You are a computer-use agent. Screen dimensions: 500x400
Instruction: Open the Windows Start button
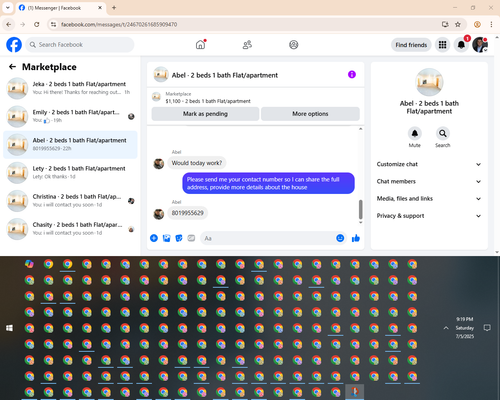click(x=9, y=328)
